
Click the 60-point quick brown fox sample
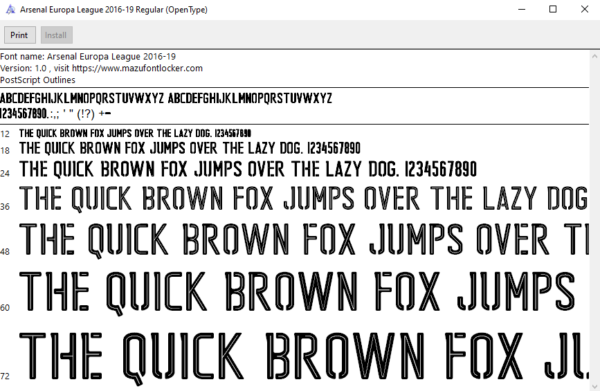pyautogui.click(x=297, y=293)
